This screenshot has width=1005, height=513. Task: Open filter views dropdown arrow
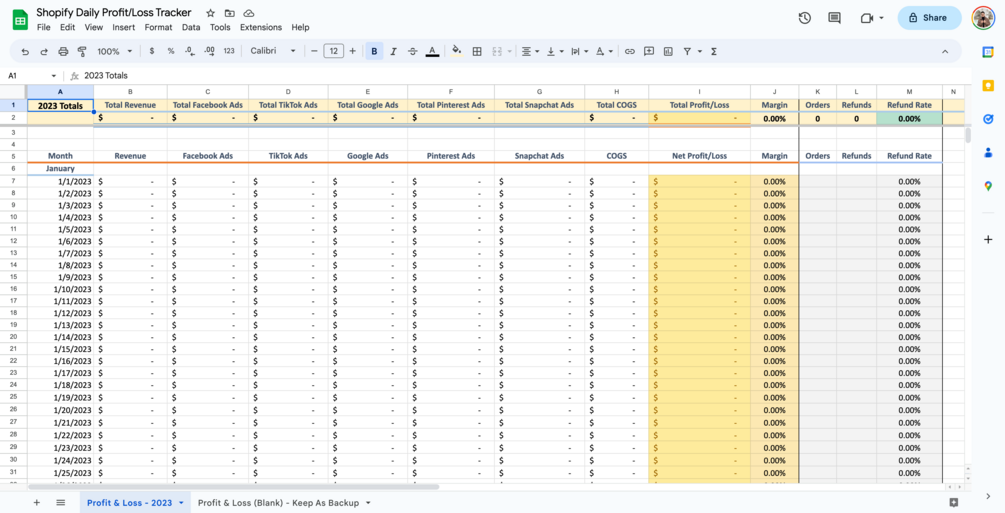point(700,51)
